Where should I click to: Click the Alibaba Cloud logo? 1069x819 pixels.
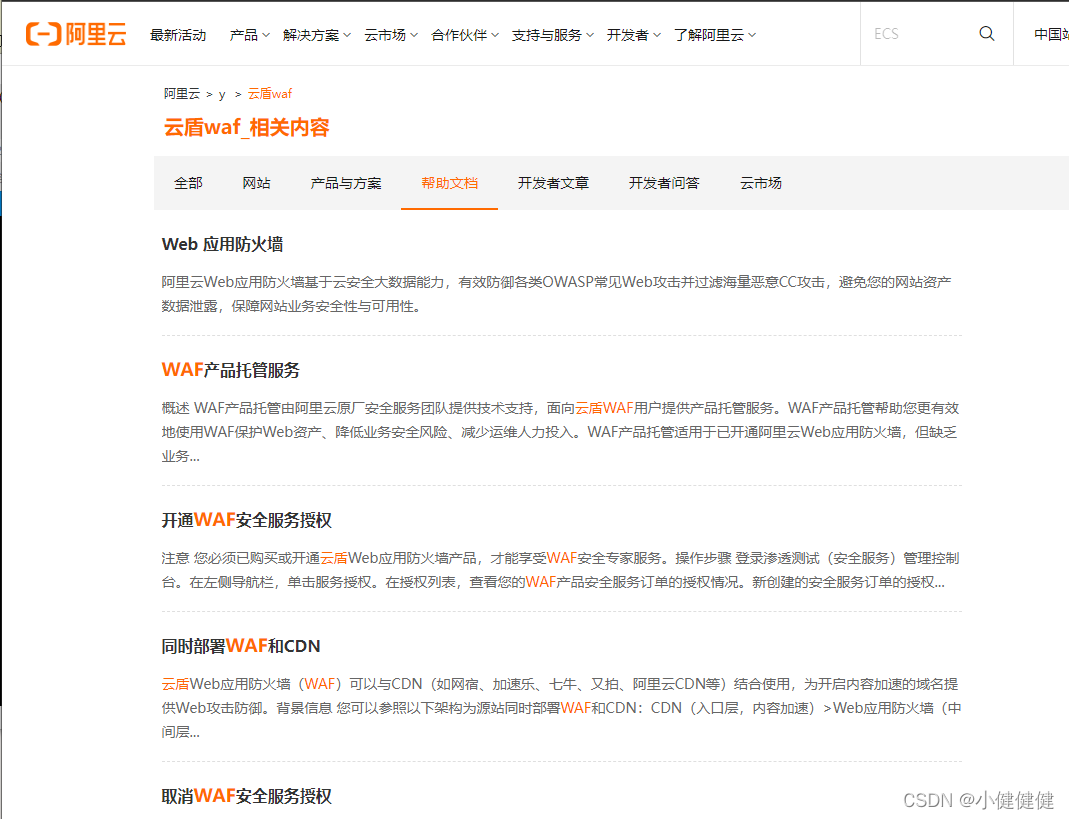76,34
